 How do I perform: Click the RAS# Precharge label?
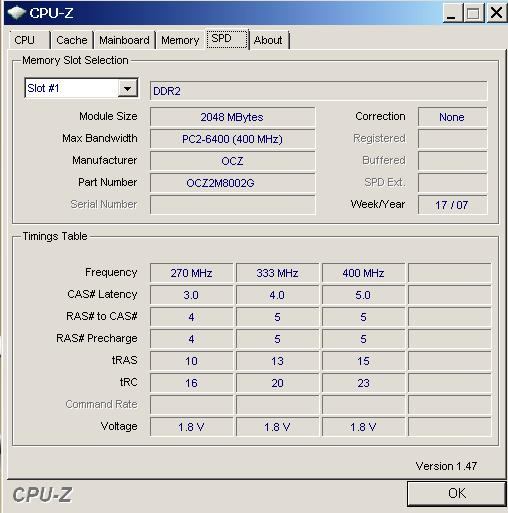pos(97,338)
